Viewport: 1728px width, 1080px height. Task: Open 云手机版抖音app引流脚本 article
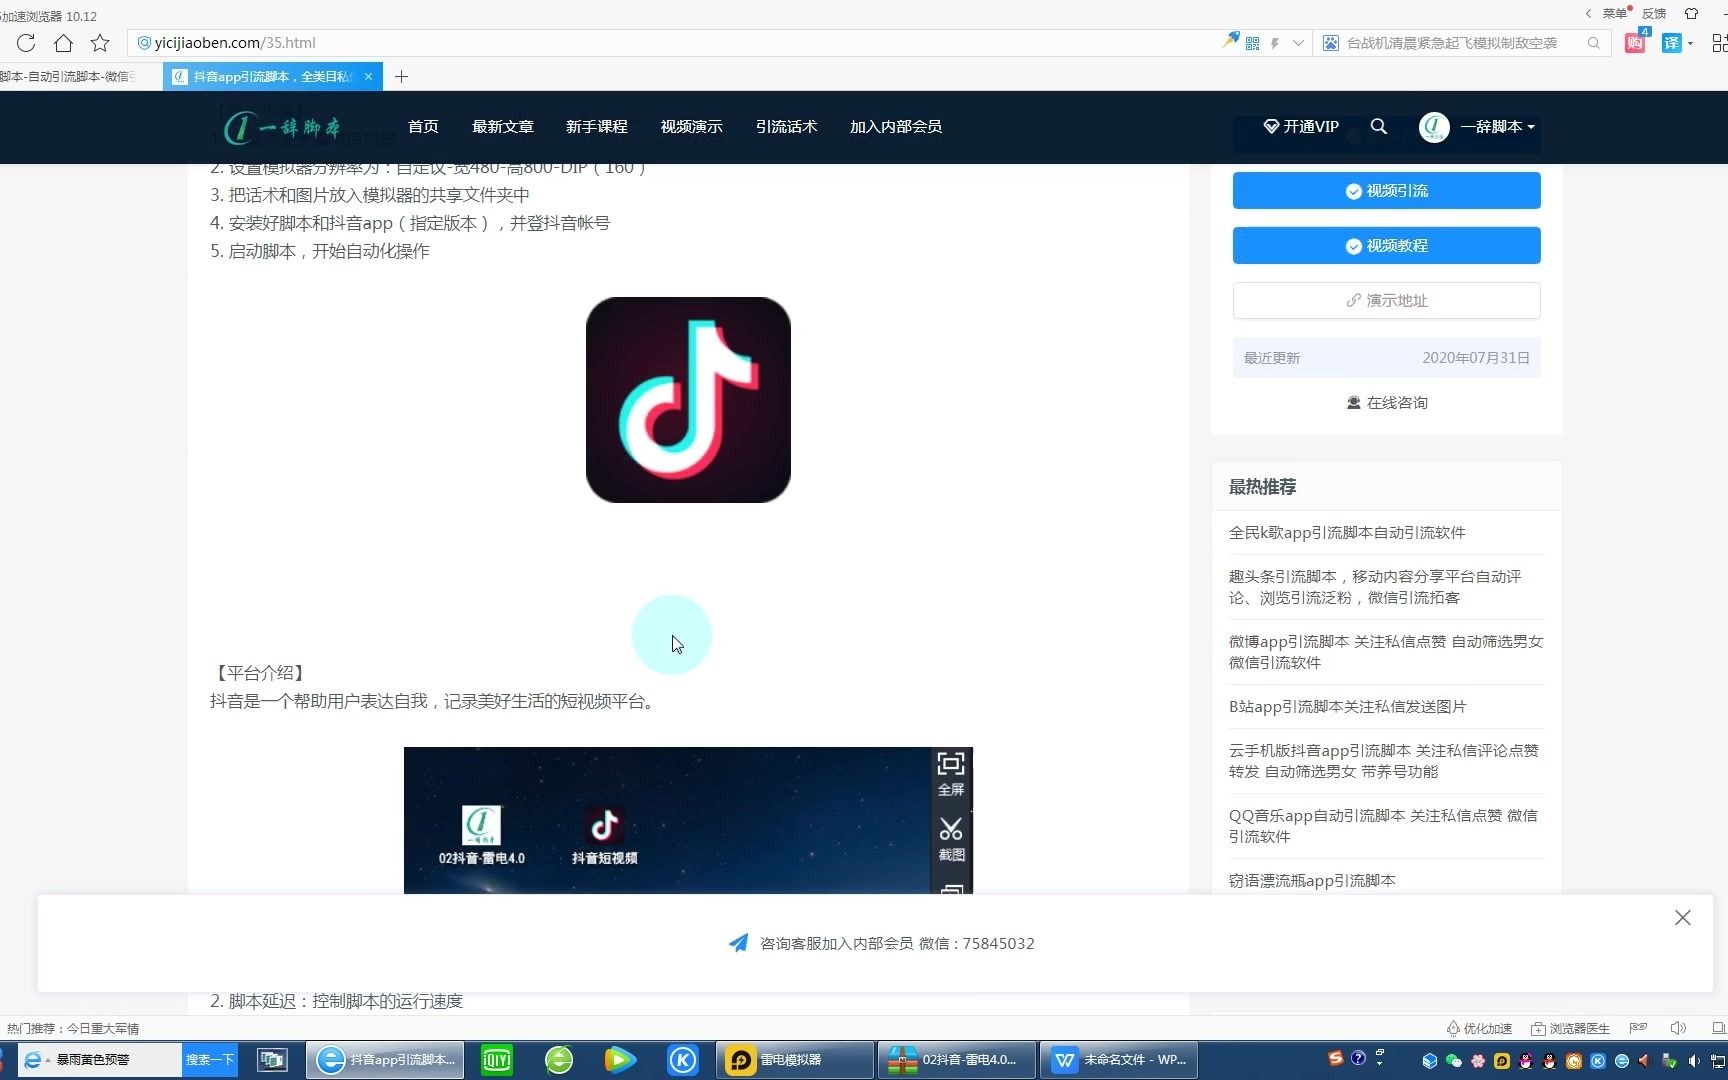pos(1384,761)
